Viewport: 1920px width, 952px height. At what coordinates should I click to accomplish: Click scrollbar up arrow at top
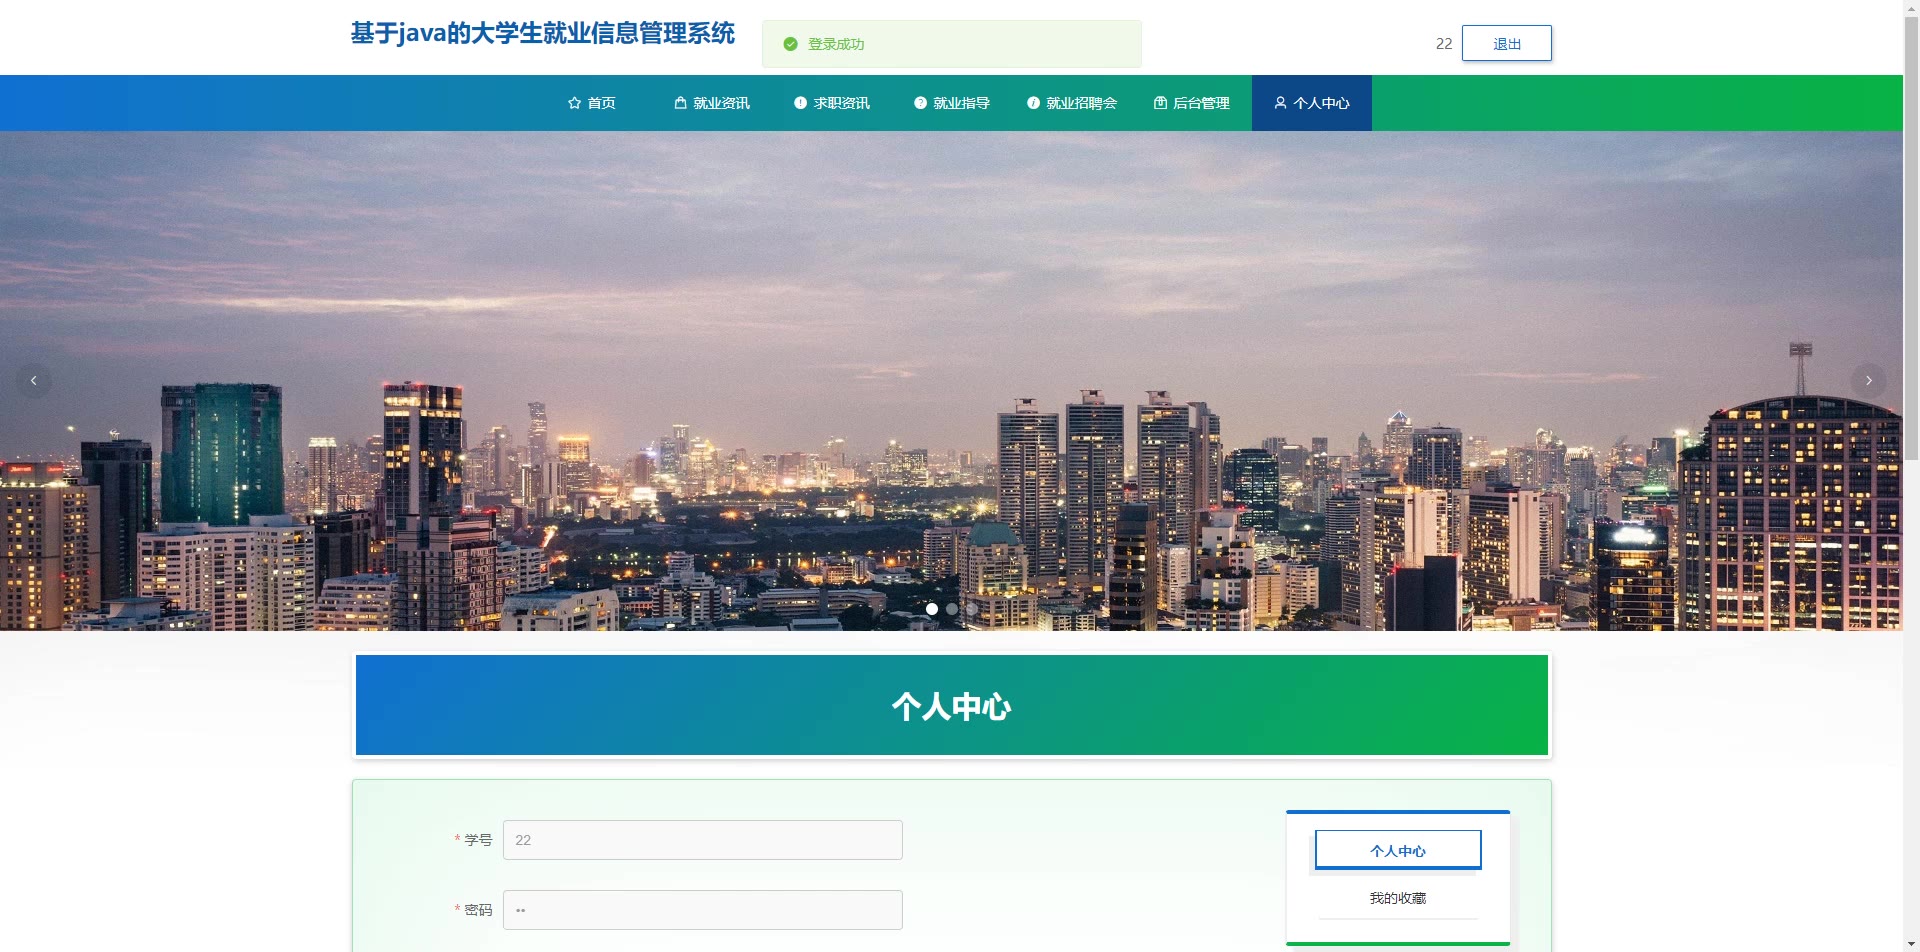[x=1911, y=8]
